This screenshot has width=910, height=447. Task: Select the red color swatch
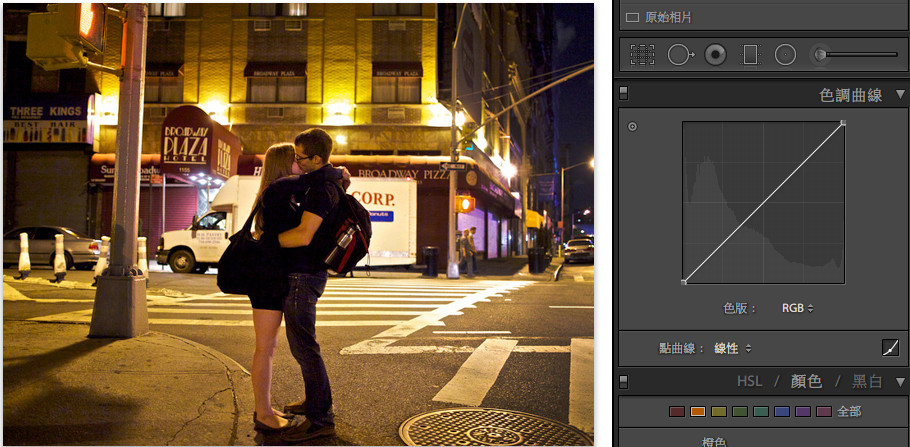[677, 412]
